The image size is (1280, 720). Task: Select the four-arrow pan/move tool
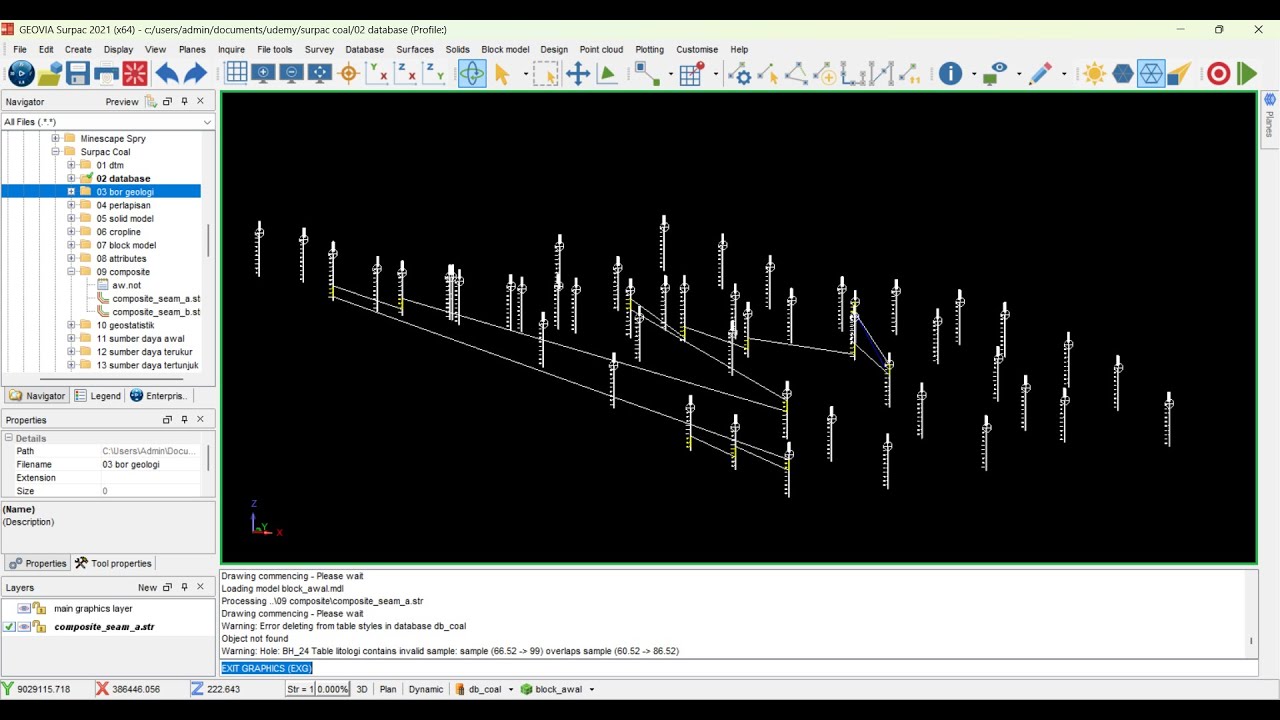click(578, 73)
